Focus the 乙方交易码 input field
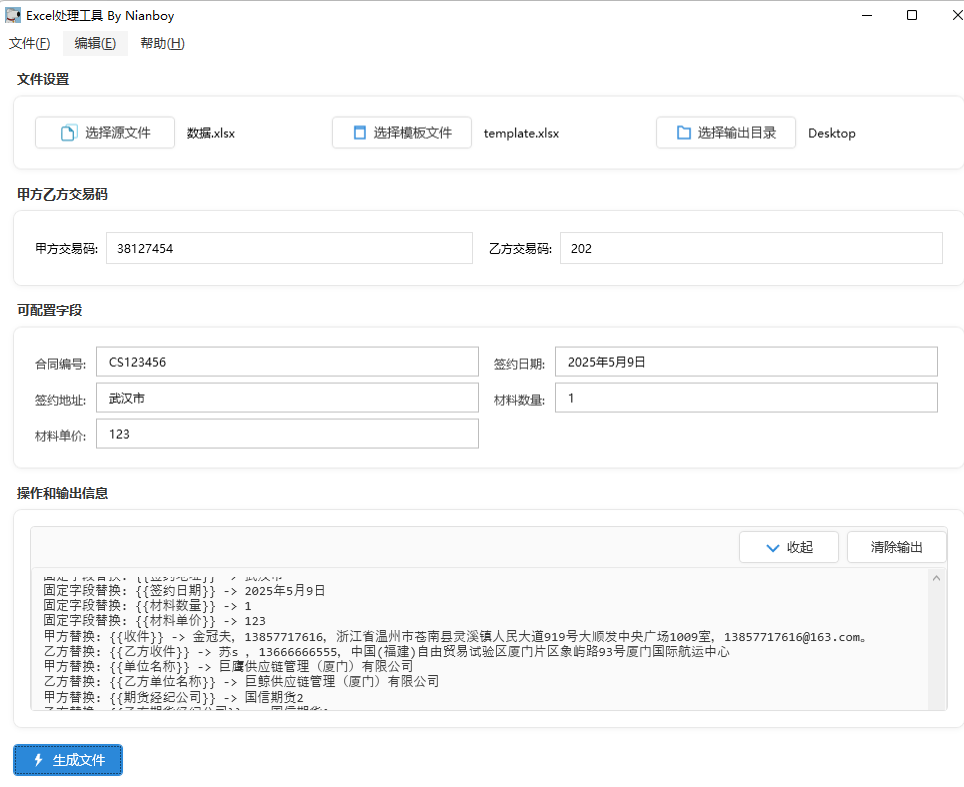This screenshot has height=787, width=964. coord(751,248)
